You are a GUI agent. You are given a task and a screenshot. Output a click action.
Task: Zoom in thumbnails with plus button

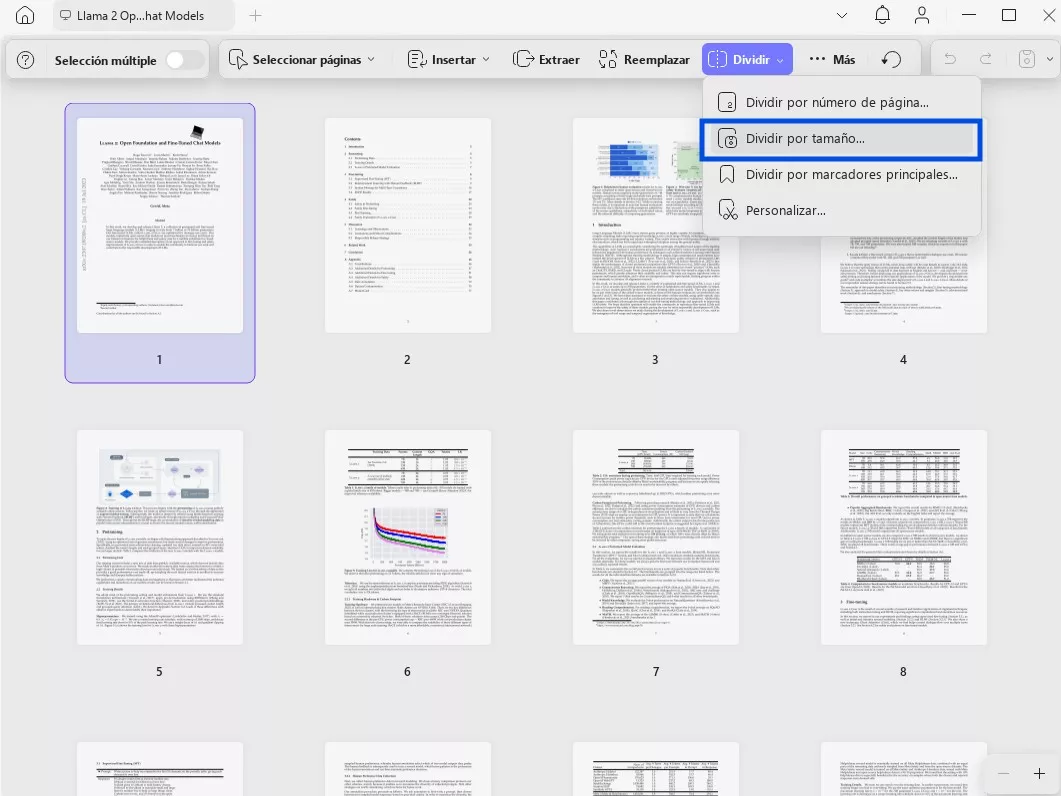pos(1039,774)
